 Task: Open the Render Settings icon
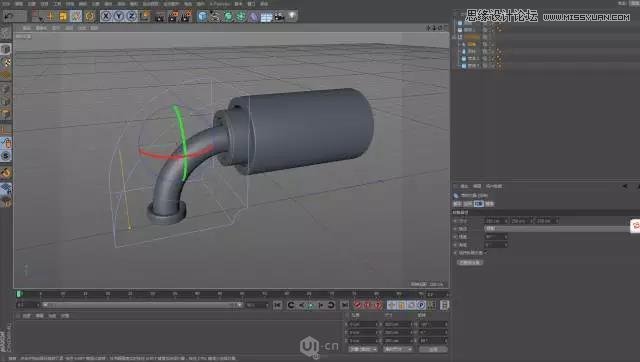(x=187, y=16)
